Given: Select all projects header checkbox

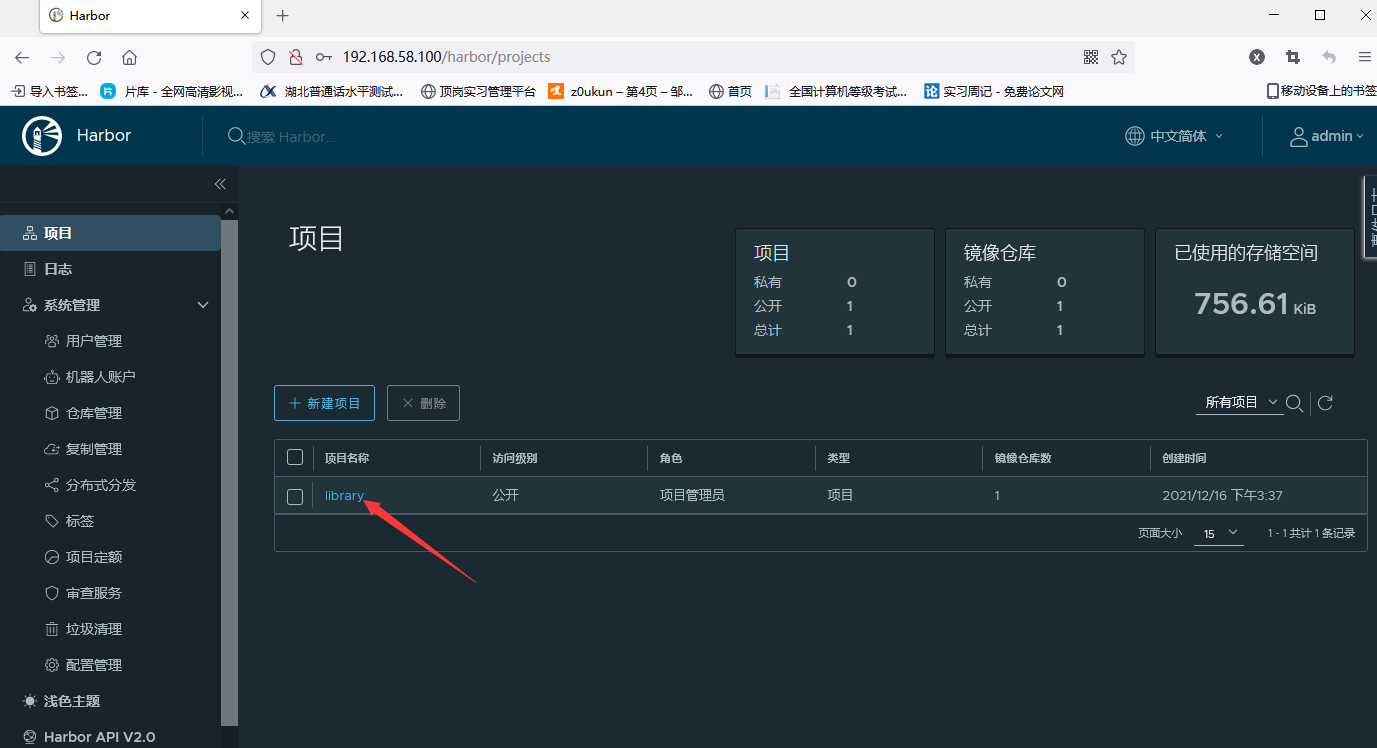Looking at the screenshot, I should click(x=295, y=457).
